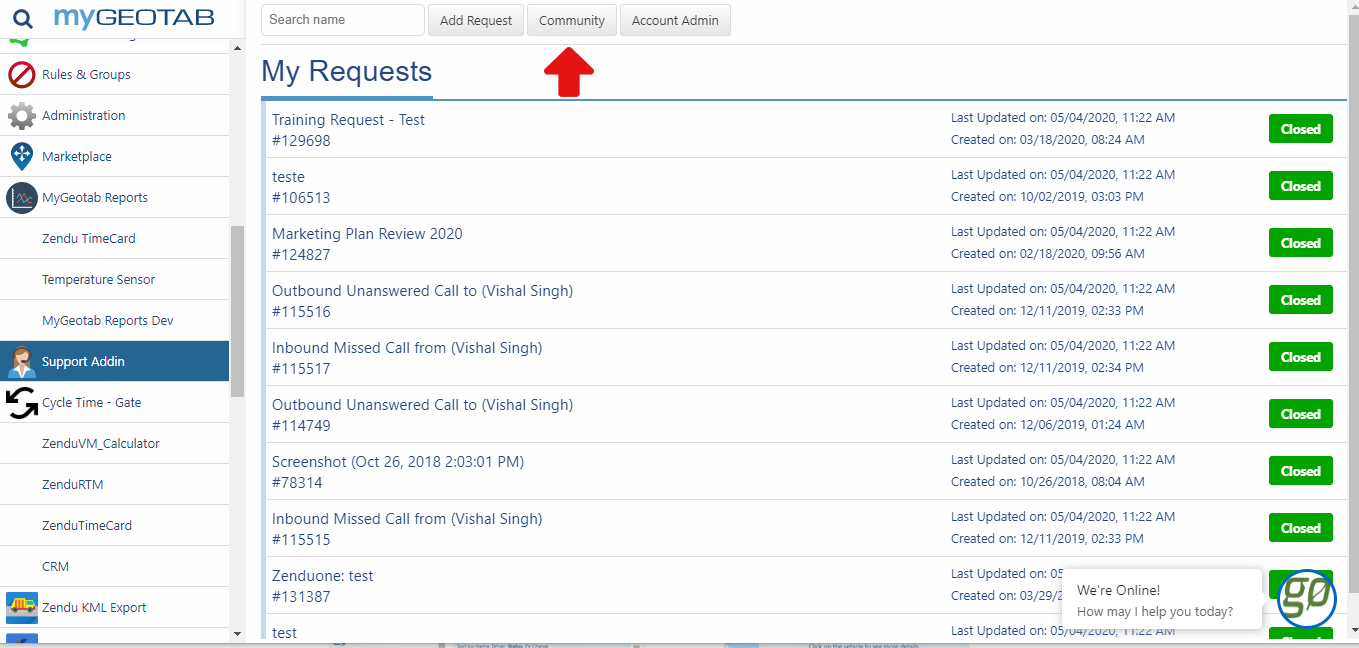This screenshot has width=1359, height=648.
Task: Select Temperature Sensor in the sidebar
Action: (98, 280)
